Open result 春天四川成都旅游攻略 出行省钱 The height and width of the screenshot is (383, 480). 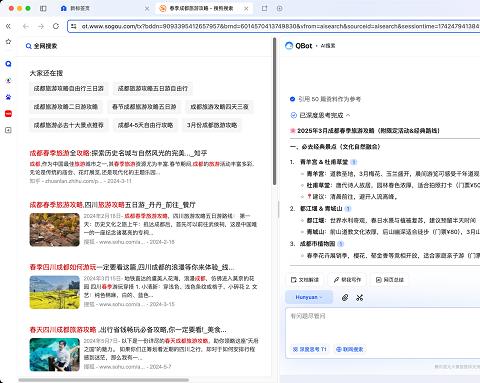point(128,330)
